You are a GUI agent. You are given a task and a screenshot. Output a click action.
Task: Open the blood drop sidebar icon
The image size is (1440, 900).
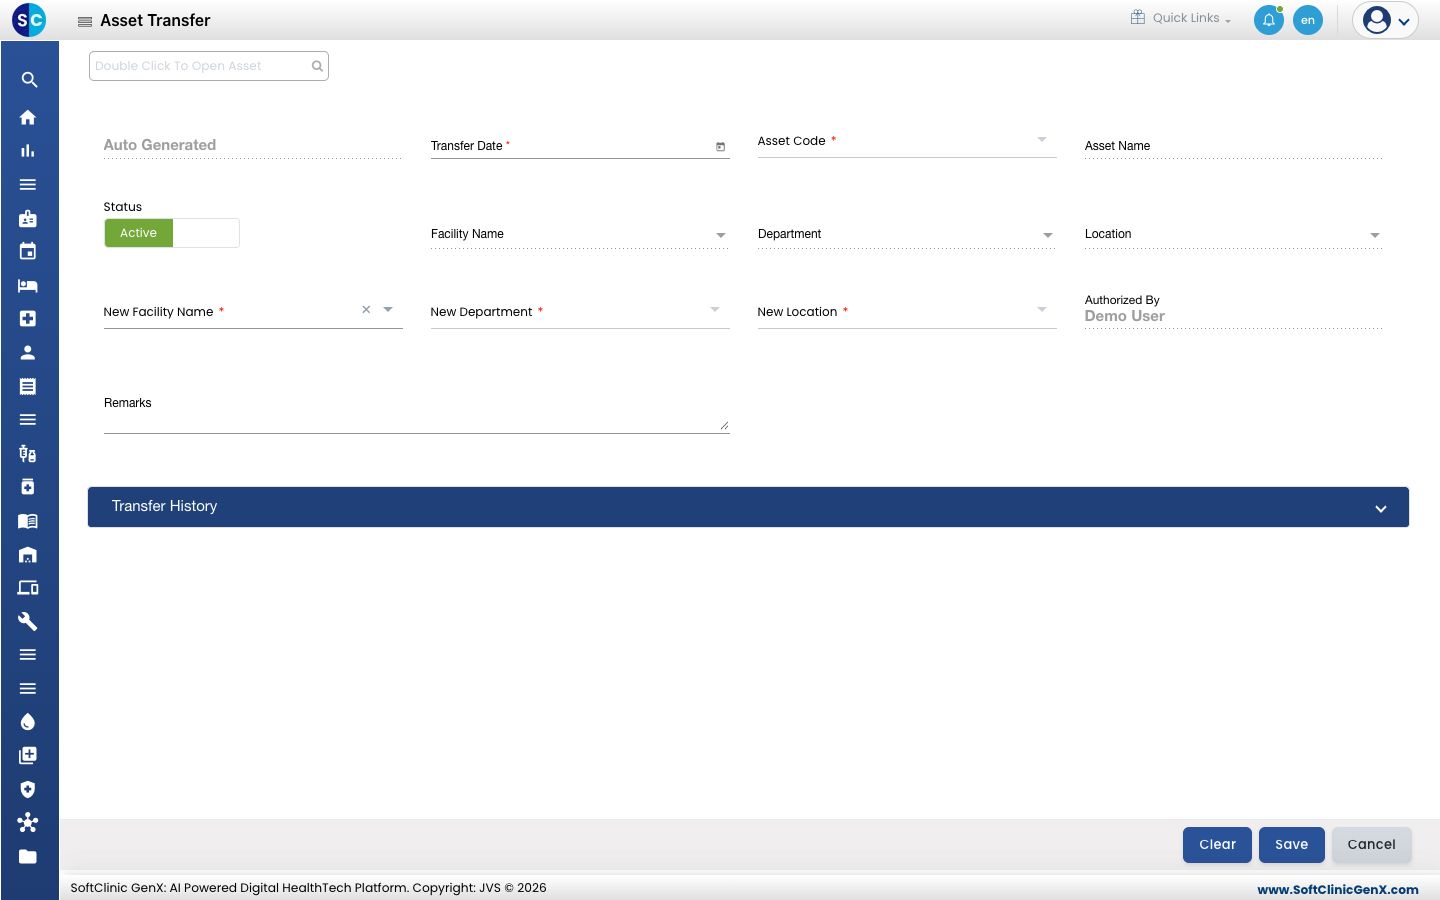tap(28, 722)
